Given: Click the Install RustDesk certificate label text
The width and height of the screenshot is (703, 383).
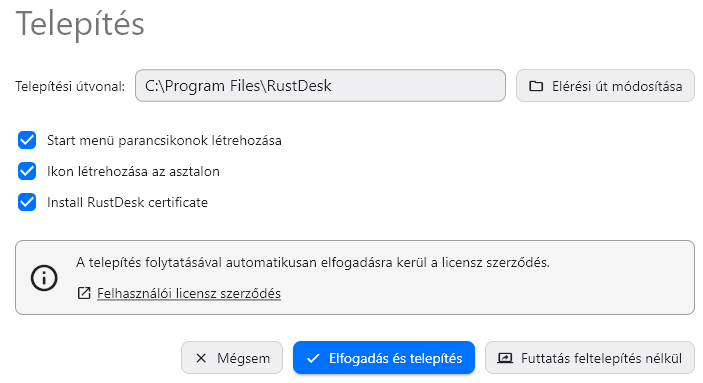Looking at the screenshot, I should point(127,202).
